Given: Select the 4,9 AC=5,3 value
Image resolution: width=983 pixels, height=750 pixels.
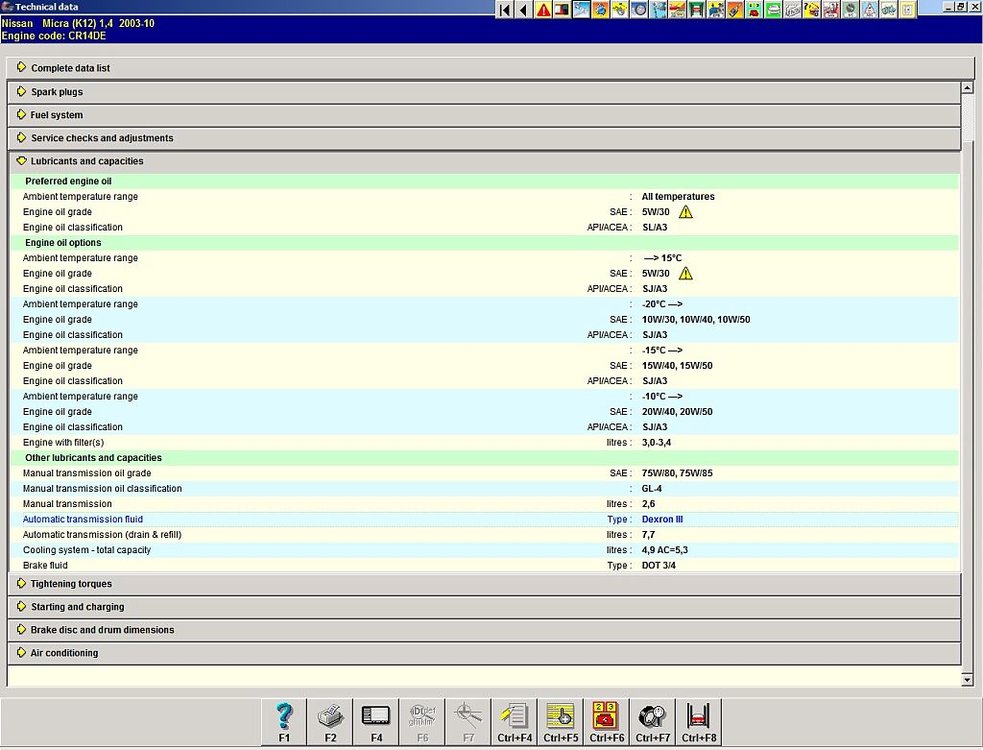Looking at the screenshot, I should click(x=665, y=550).
